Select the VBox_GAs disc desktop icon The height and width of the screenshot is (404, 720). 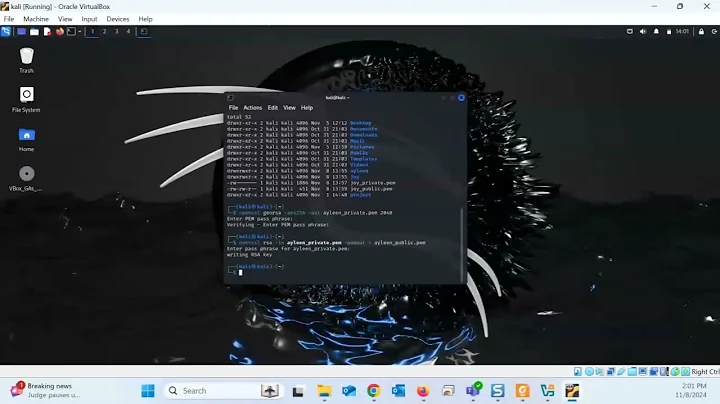click(26, 179)
